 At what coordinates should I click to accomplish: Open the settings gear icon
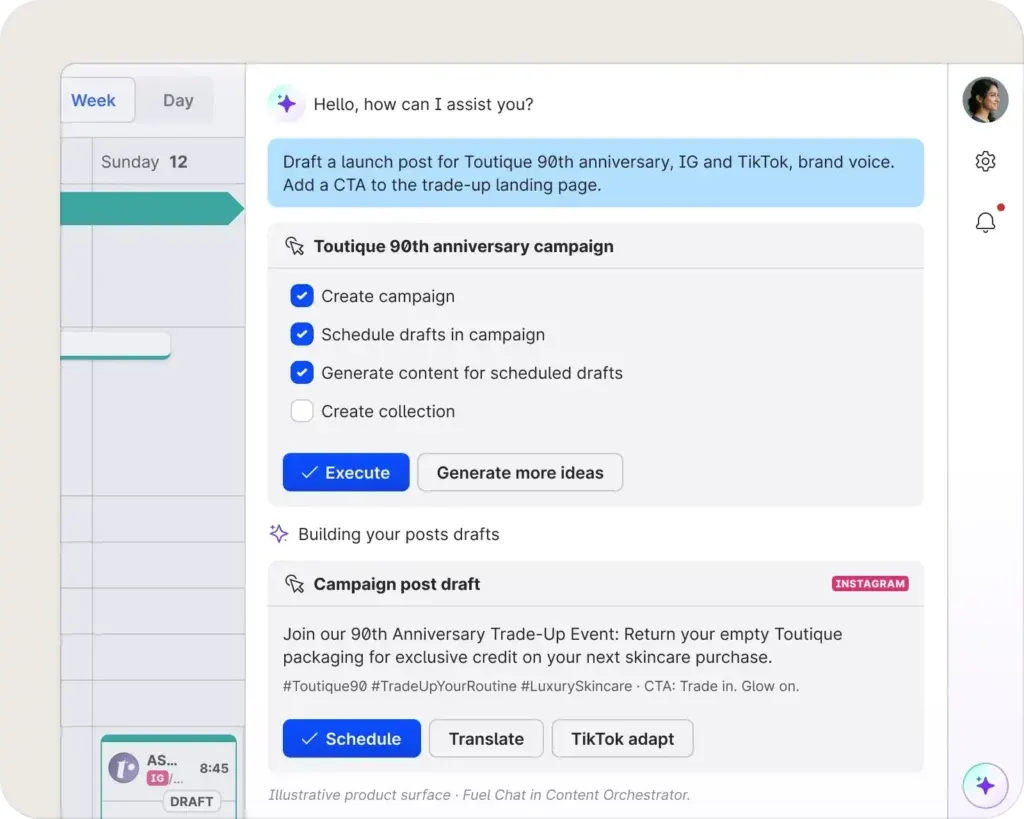[985, 161]
